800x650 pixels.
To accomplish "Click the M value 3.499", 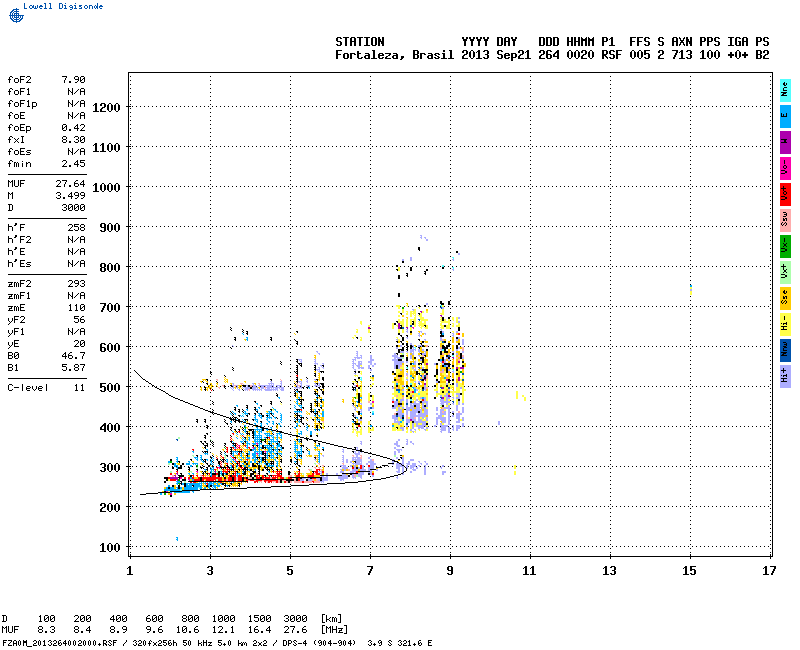I will click(x=70, y=196).
